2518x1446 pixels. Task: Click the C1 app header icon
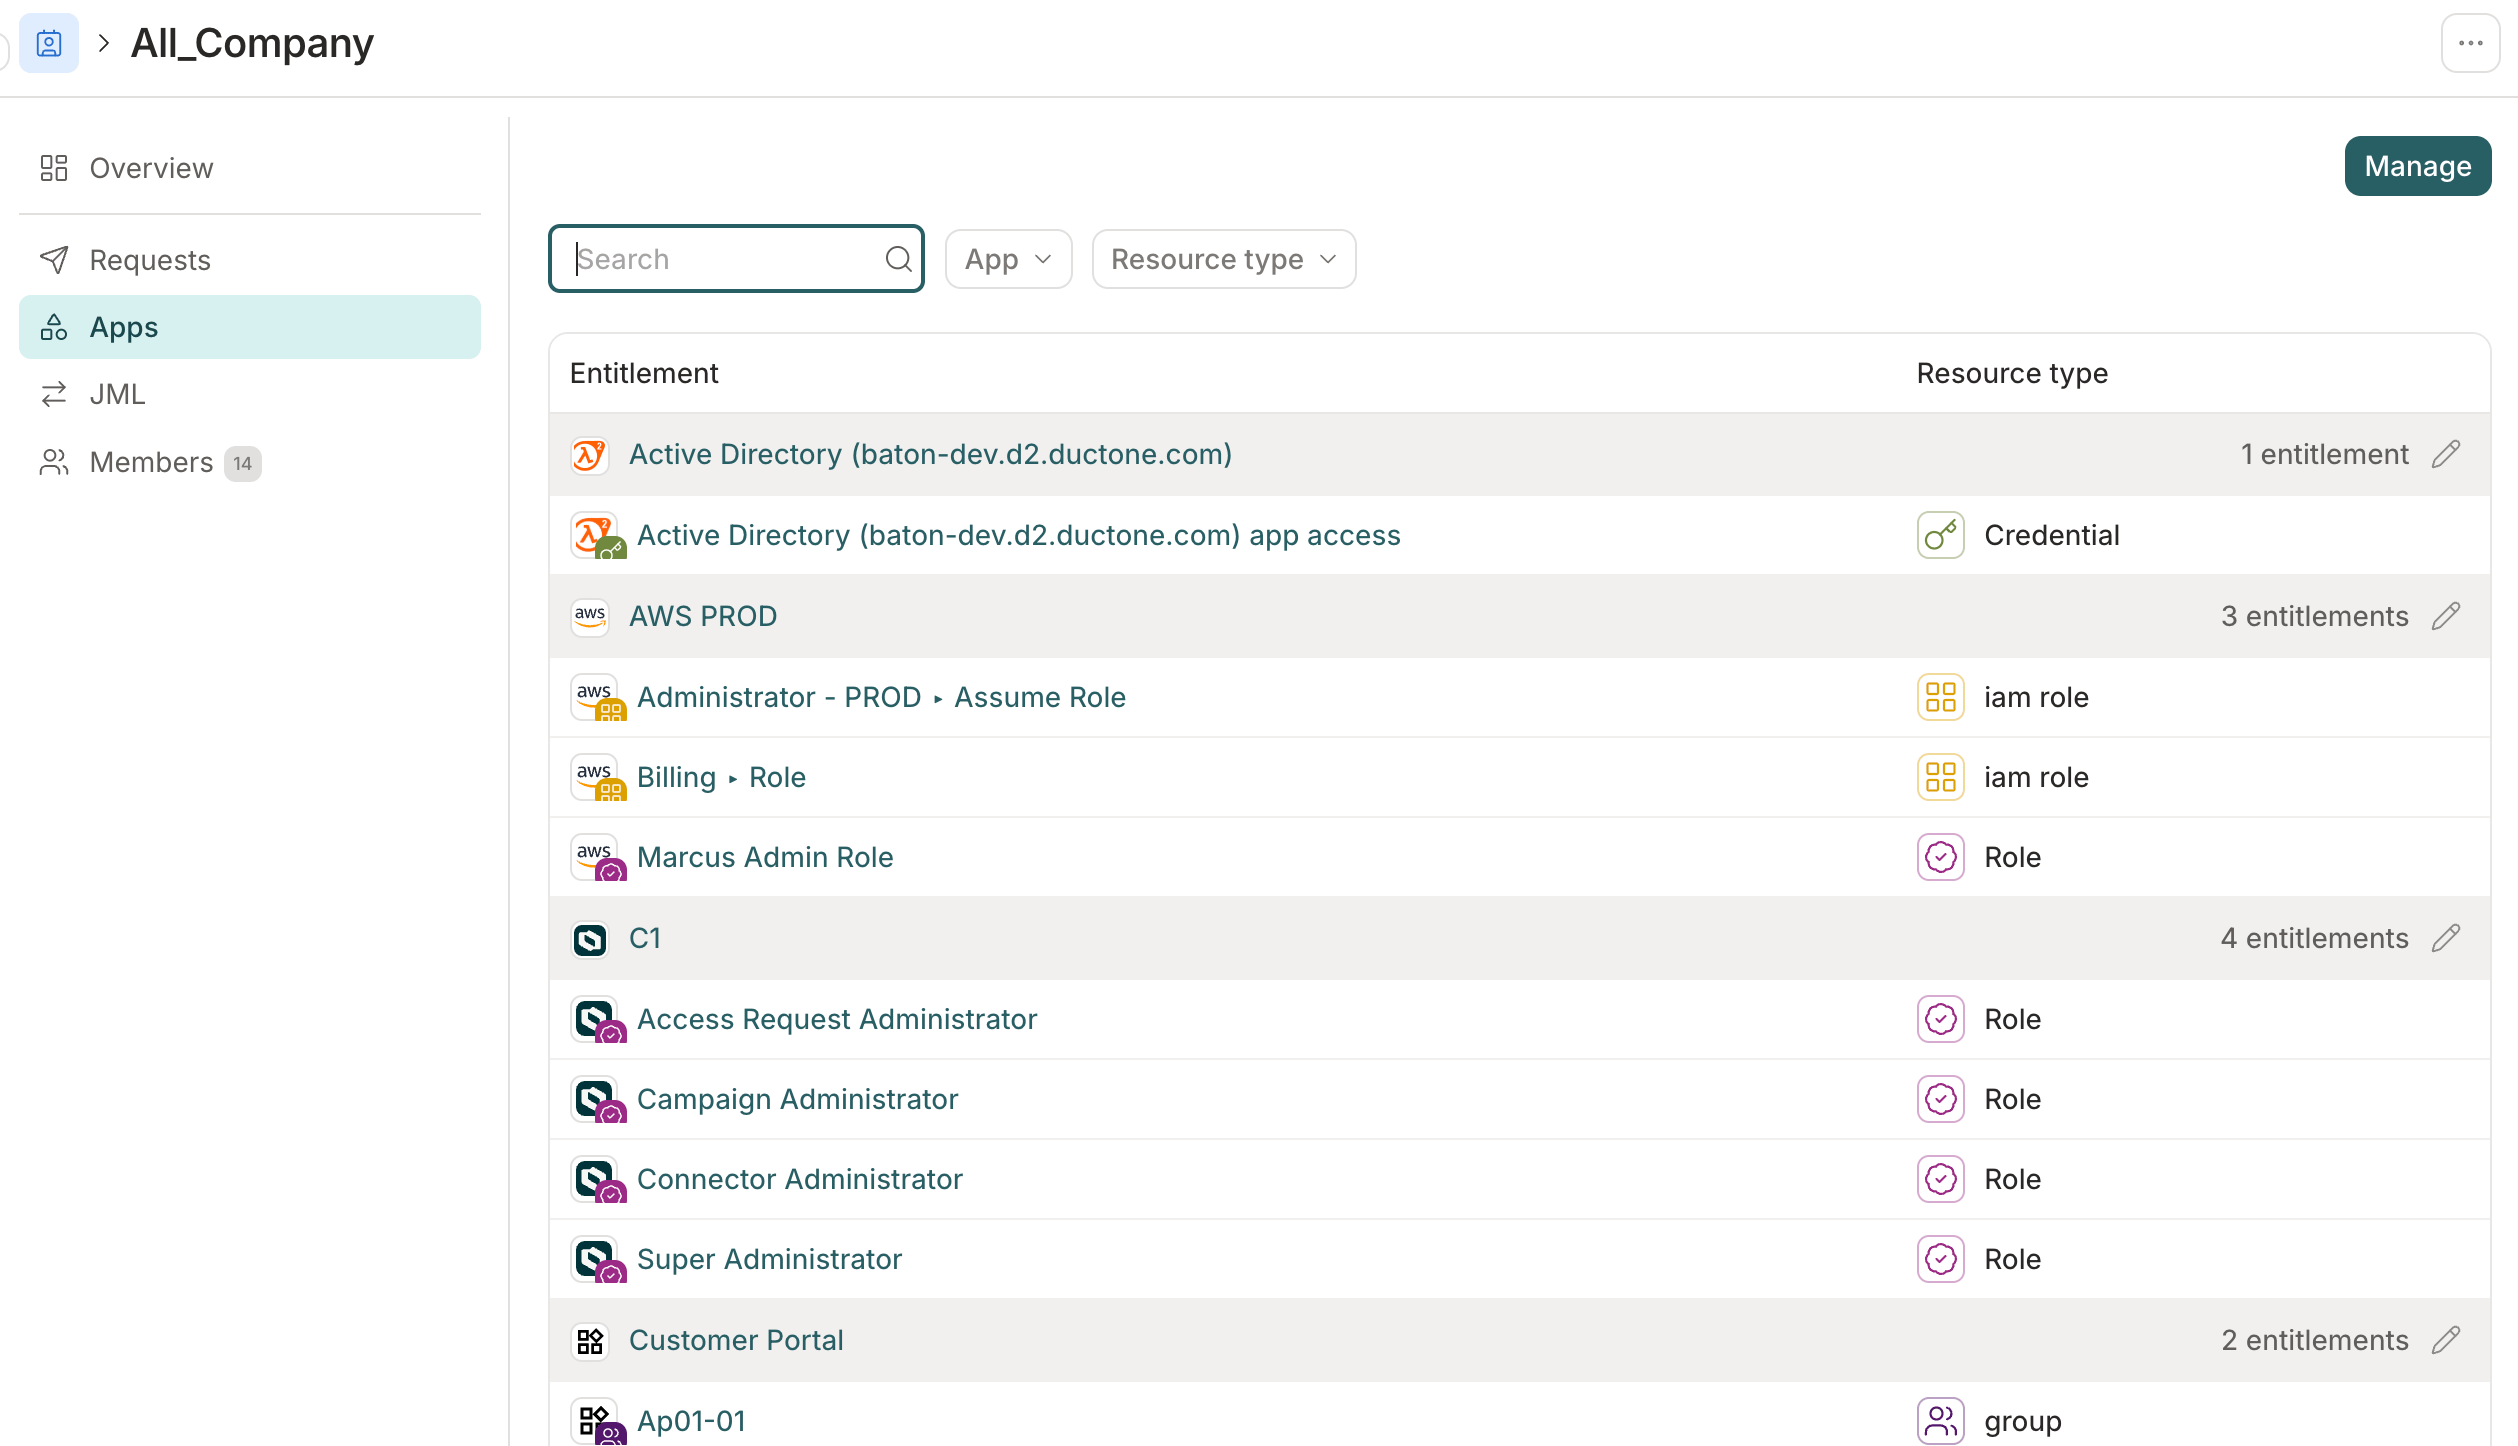pyautogui.click(x=590, y=939)
